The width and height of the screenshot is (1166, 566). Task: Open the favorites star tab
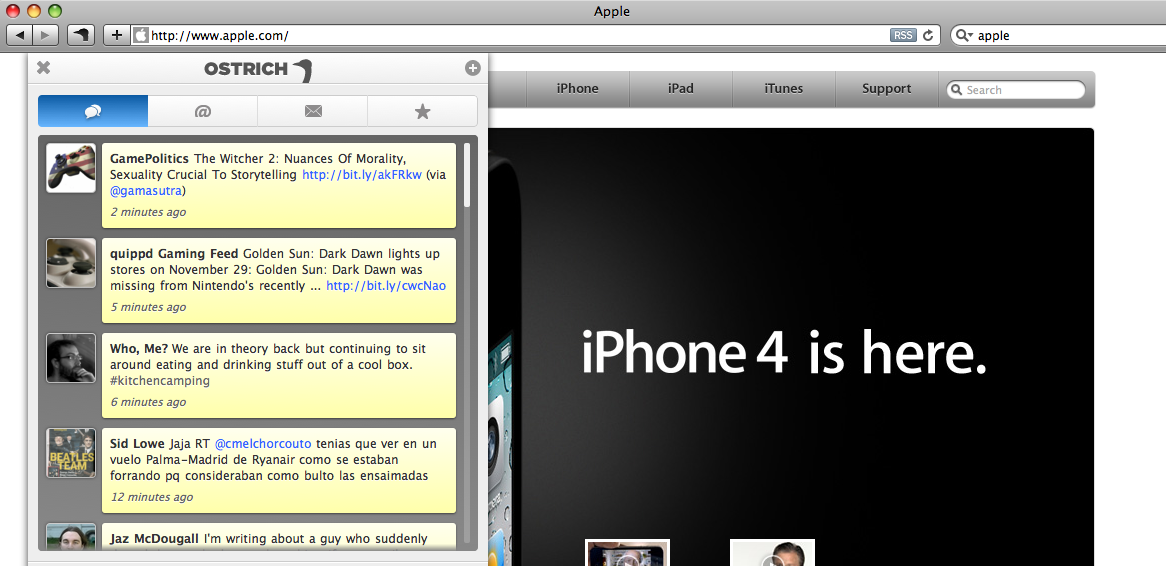(422, 112)
